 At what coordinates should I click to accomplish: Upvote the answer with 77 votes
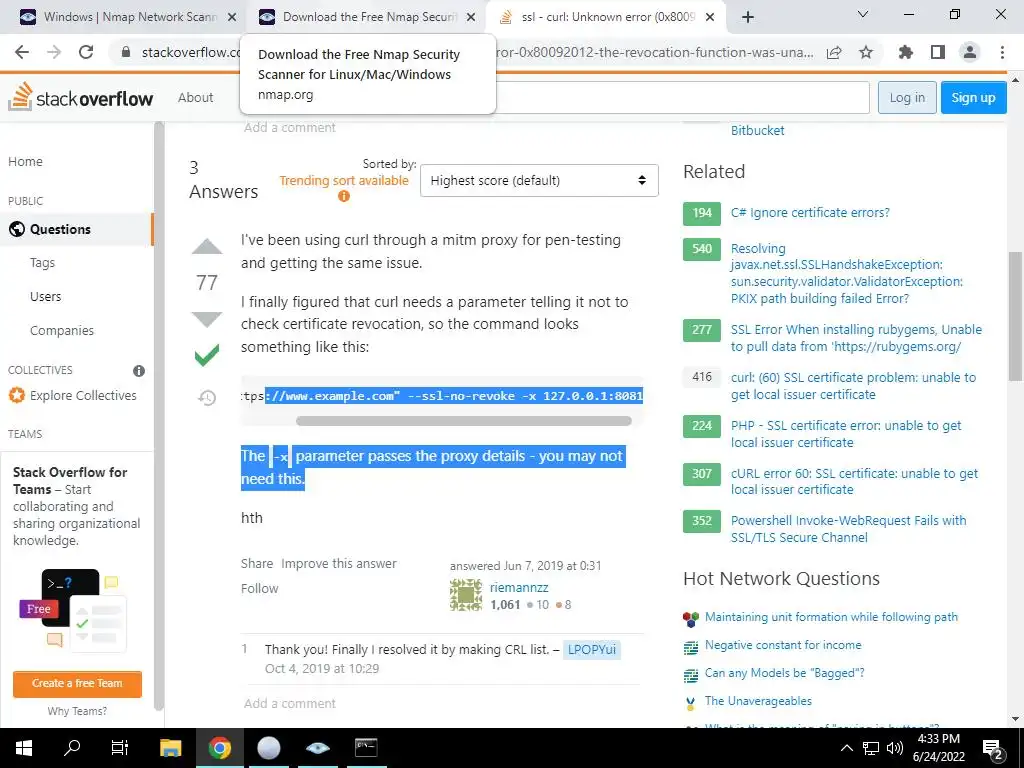[x=207, y=246]
